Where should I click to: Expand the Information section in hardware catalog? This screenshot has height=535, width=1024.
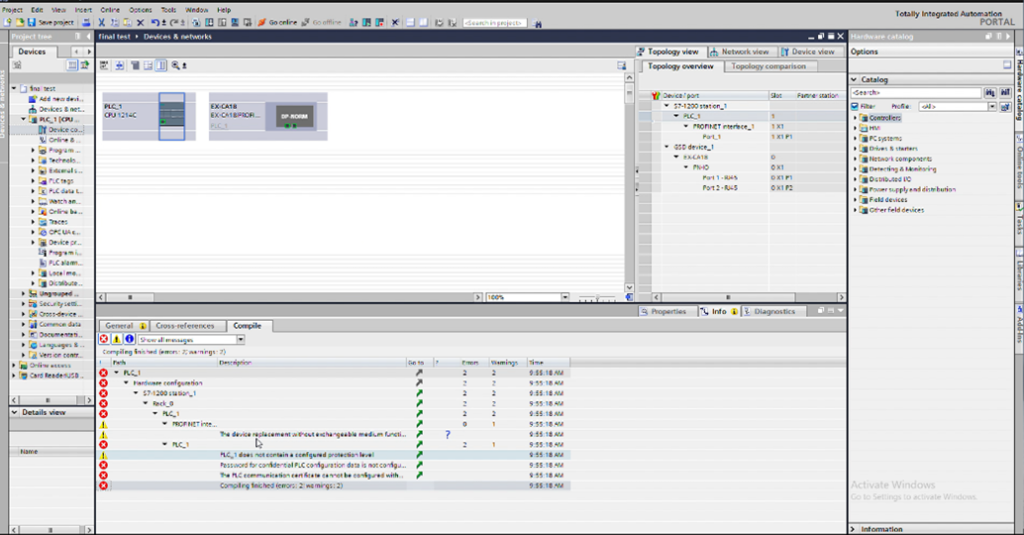click(854, 529)
